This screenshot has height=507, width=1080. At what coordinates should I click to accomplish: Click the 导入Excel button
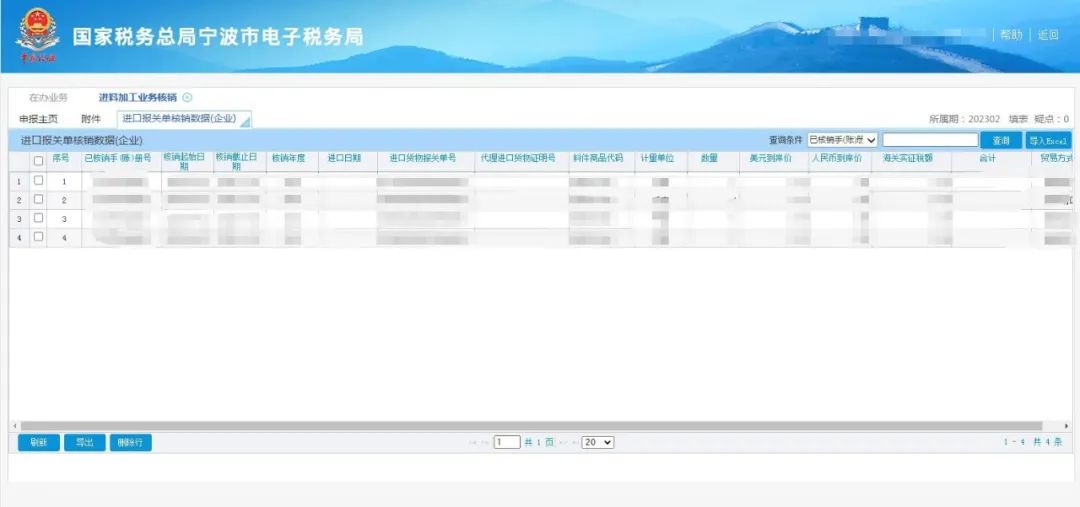1048,140
